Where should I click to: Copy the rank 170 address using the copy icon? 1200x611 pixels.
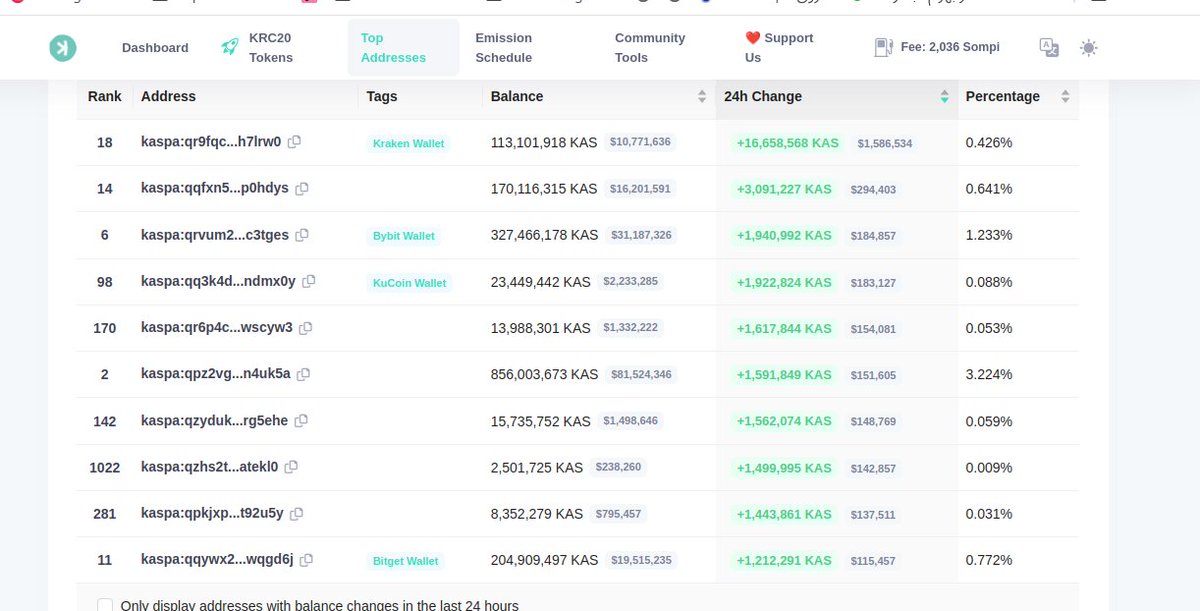(x=306, y=328)
